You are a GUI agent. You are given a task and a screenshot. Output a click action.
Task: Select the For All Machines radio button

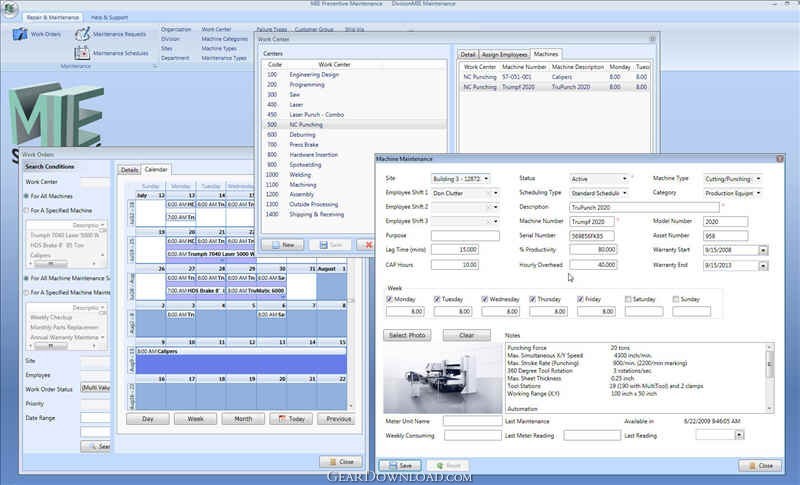pos(26,196)
